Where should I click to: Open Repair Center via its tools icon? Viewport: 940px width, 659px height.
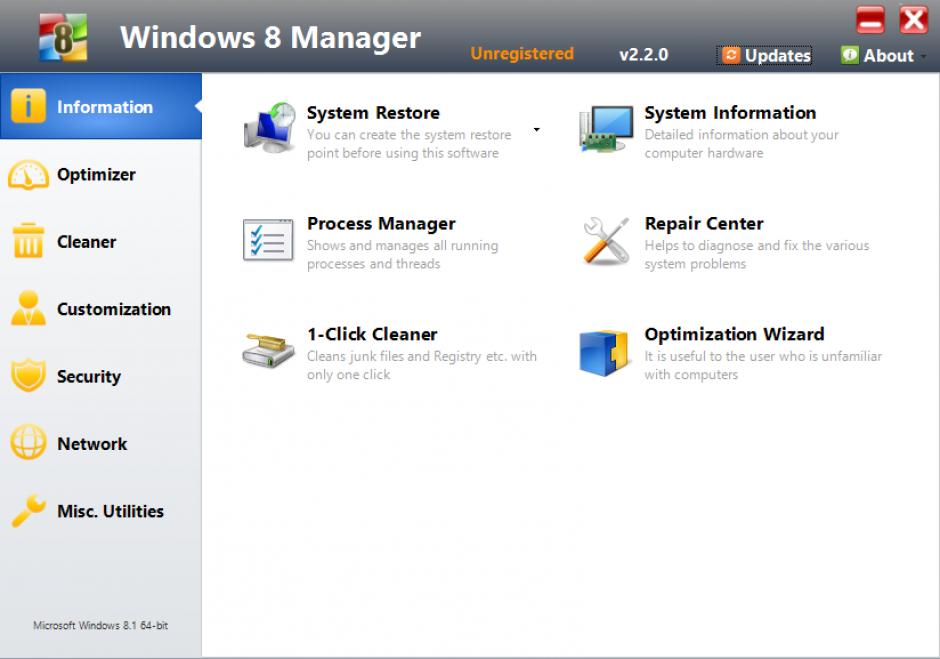(606, 240)
